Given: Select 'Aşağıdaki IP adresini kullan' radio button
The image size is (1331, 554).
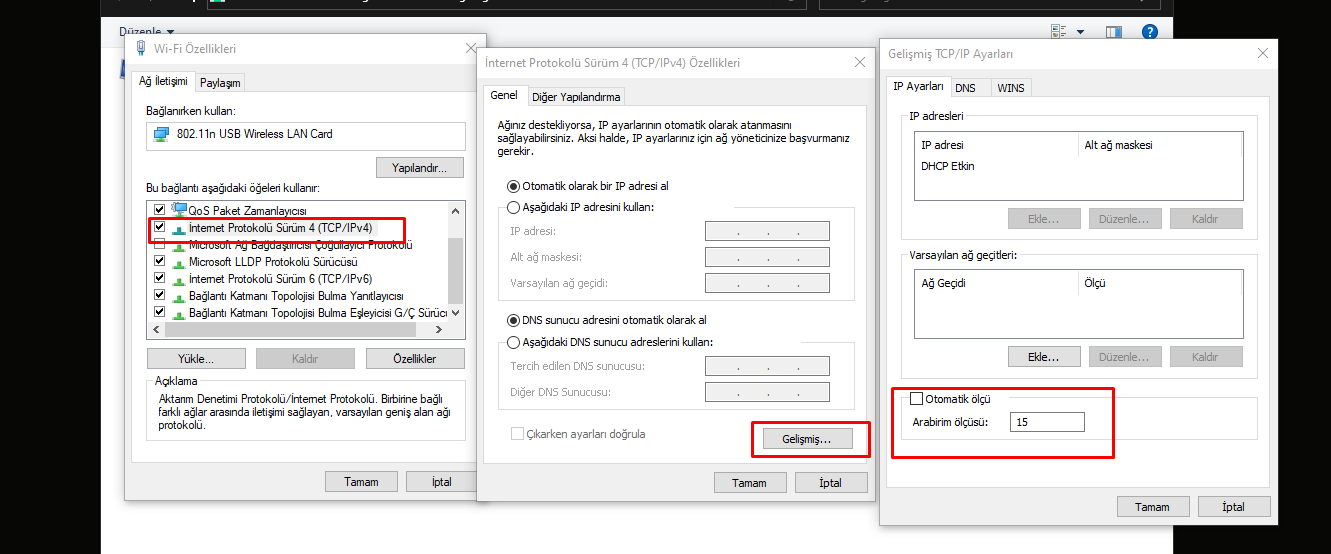Looking at the screenshot, I should click(x=514, y=207).
